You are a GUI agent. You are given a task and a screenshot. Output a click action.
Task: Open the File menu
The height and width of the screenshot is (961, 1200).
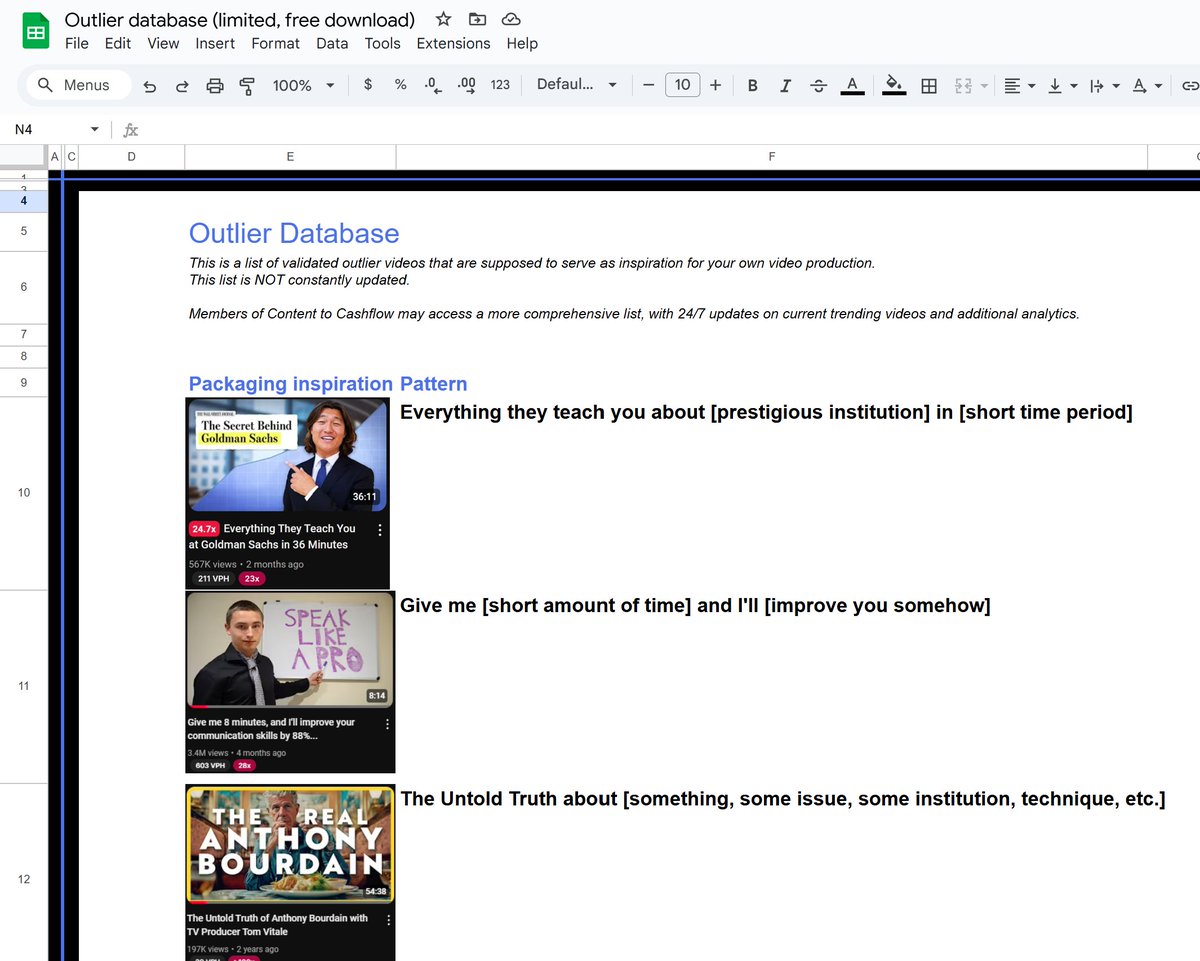pyautogui.click(x=77, y=43)
